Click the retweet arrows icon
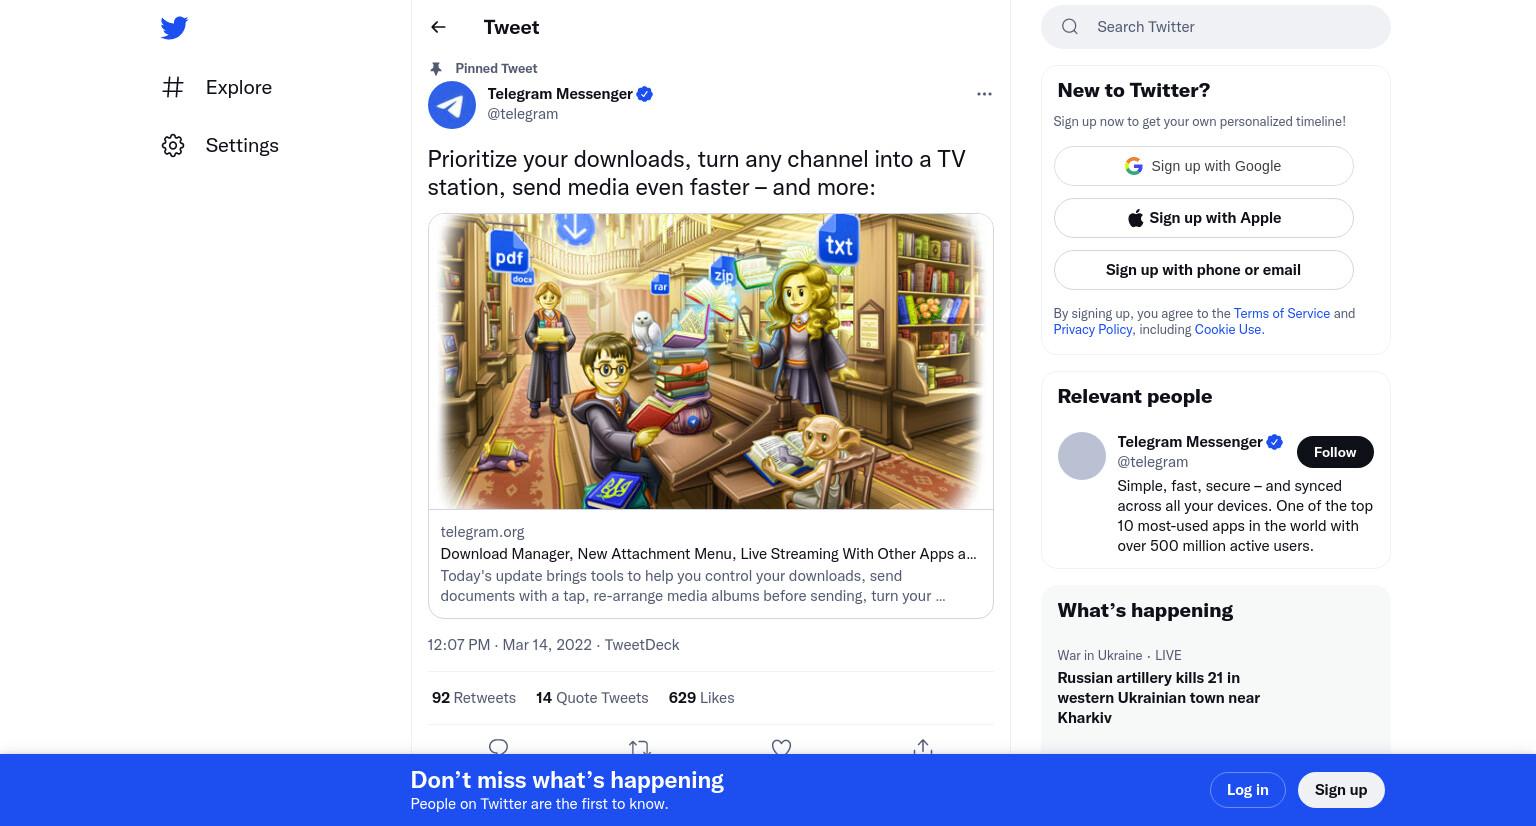 pyautogui.click(x=639, y=747)
